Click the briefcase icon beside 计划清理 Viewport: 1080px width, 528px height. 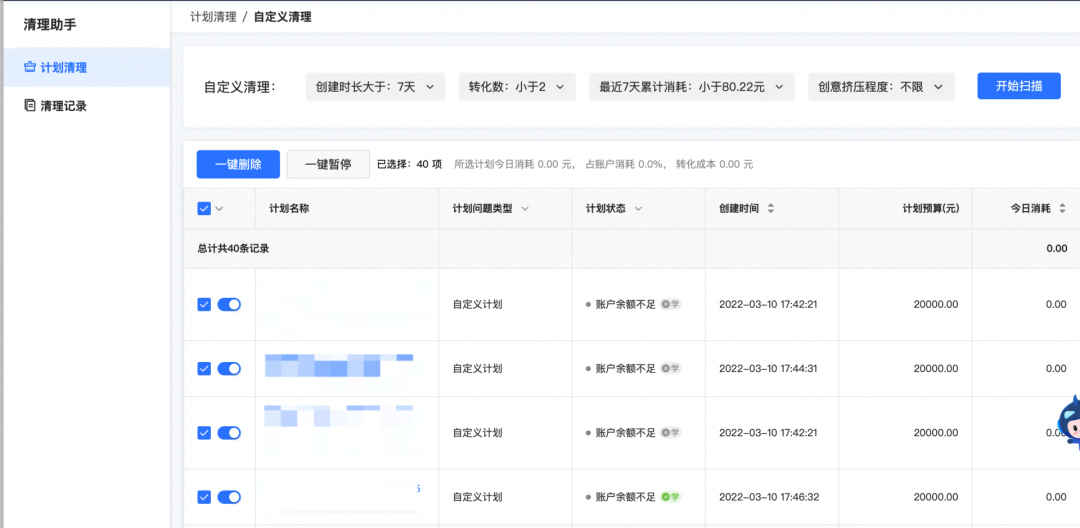click(x=30, y=67)
